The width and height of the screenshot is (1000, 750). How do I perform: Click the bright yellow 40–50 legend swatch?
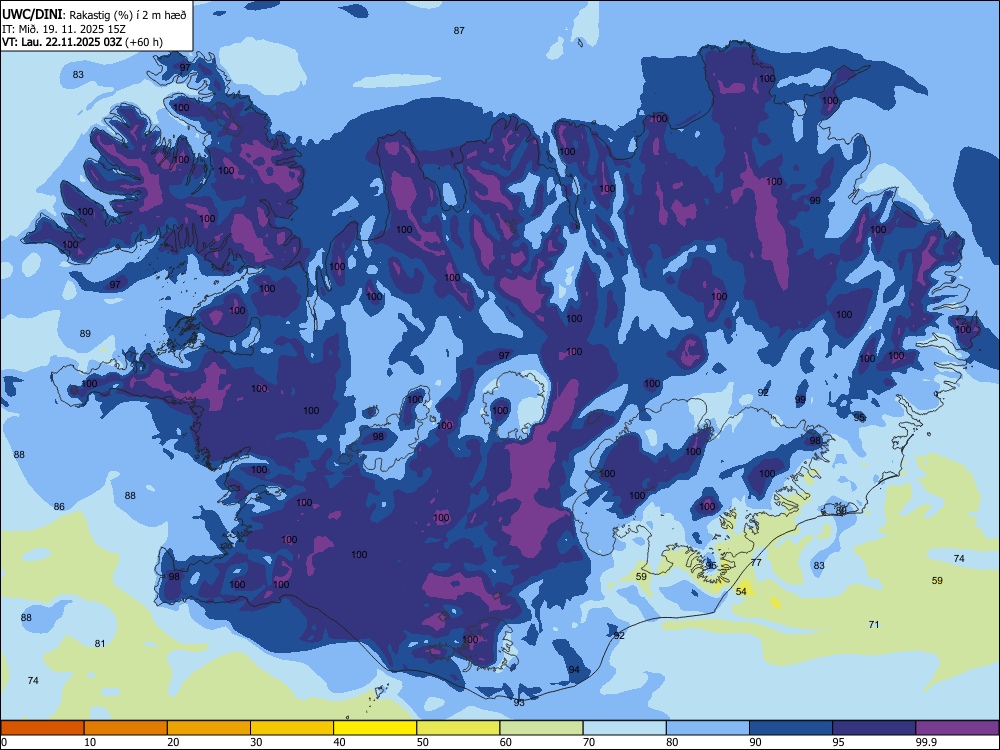pyautogui.click(x=375, y=728)
